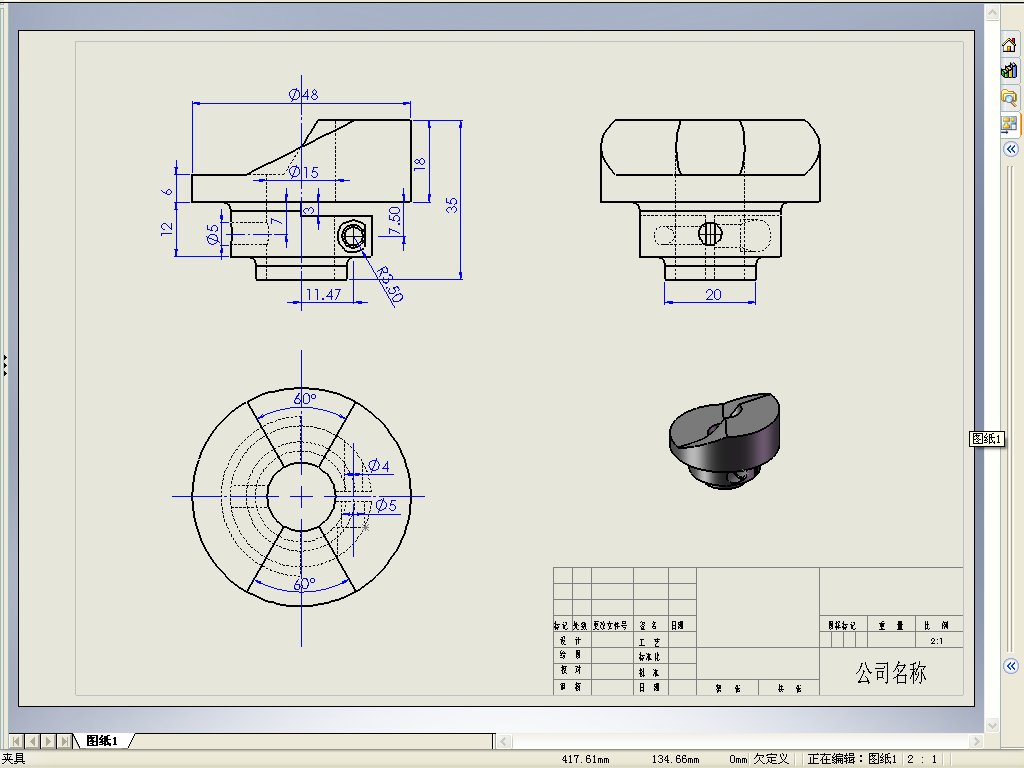Select the lower 60° angle dimension
Viewport: 1024px width, 768px height.
click(304, 583)
